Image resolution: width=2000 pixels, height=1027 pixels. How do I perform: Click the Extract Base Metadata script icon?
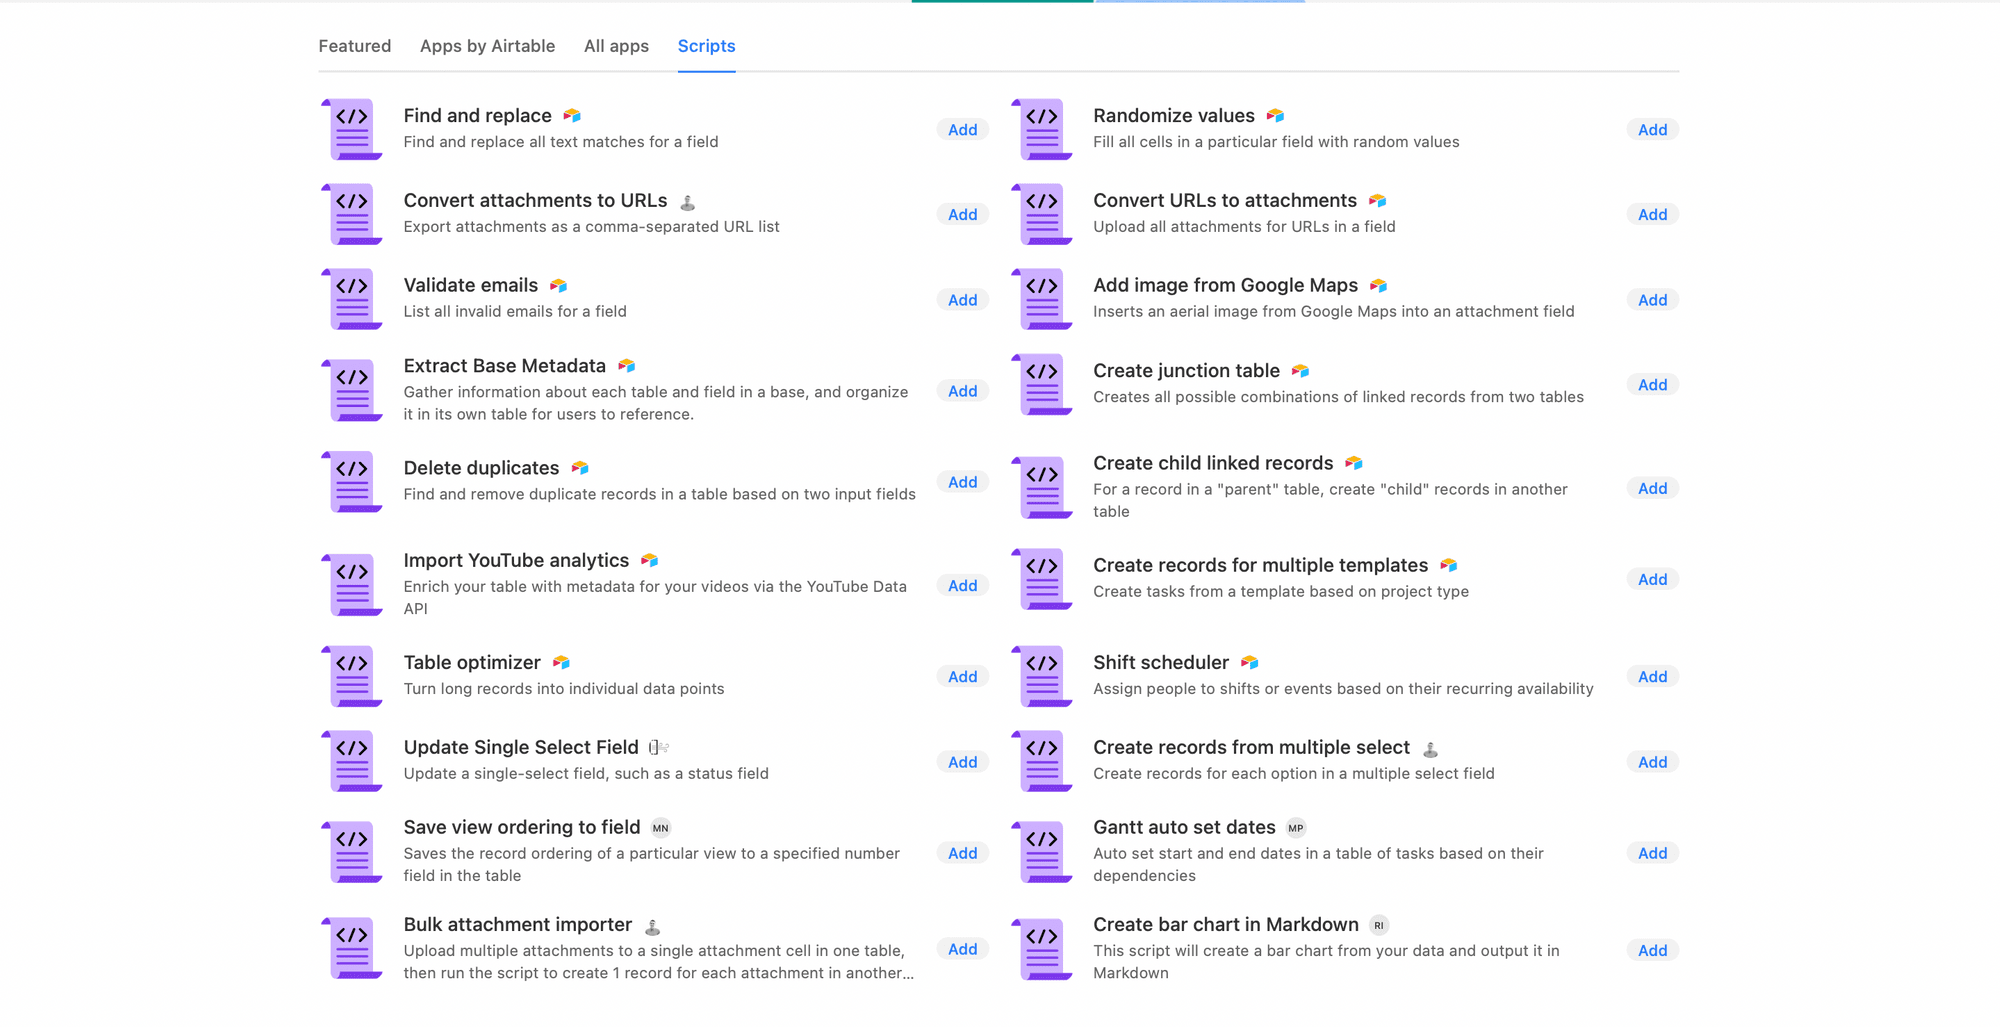point(352,390)
